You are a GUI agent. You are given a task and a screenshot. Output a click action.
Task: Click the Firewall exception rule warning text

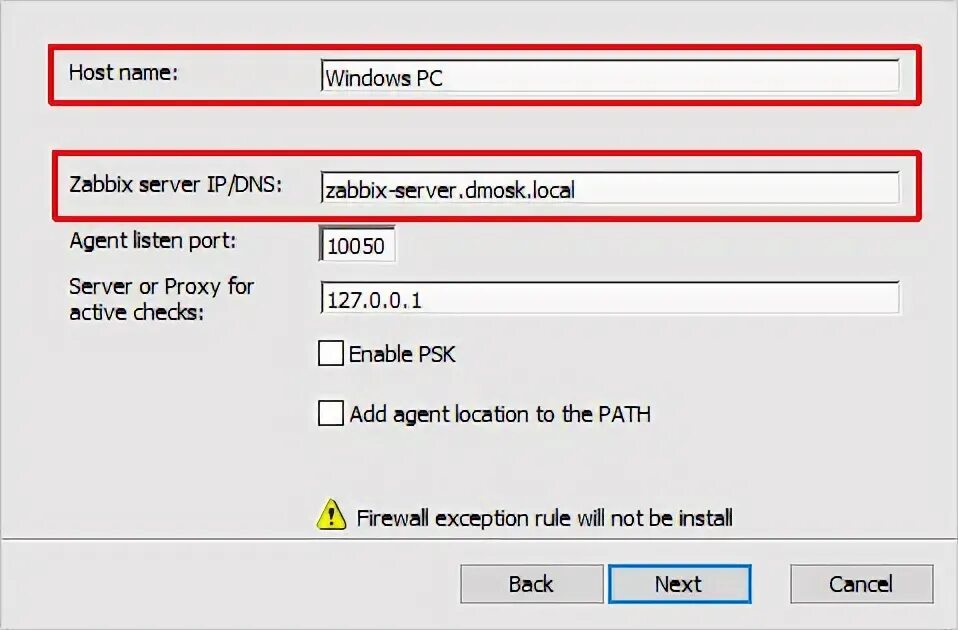(x=544, y=518)
